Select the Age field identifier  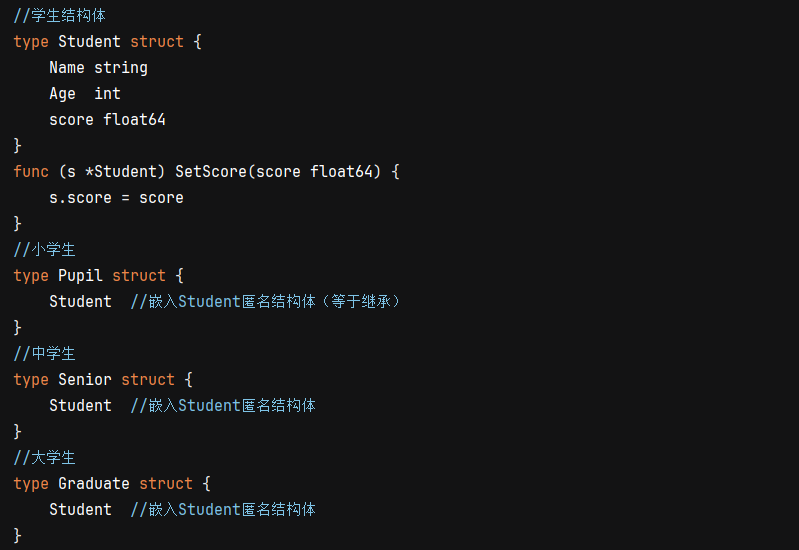pyautogui.click(x=62, y=94)
